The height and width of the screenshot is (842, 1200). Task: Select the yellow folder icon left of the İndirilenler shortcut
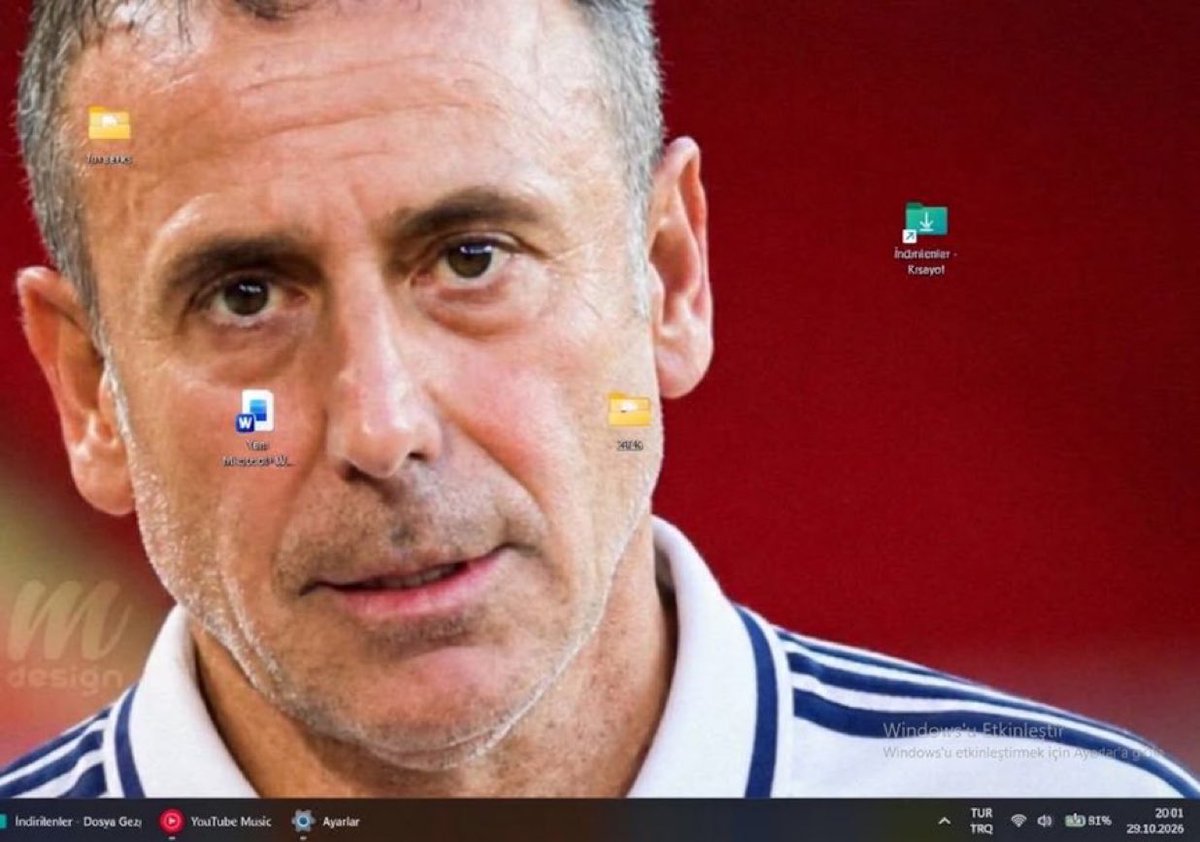pos(629,420)
